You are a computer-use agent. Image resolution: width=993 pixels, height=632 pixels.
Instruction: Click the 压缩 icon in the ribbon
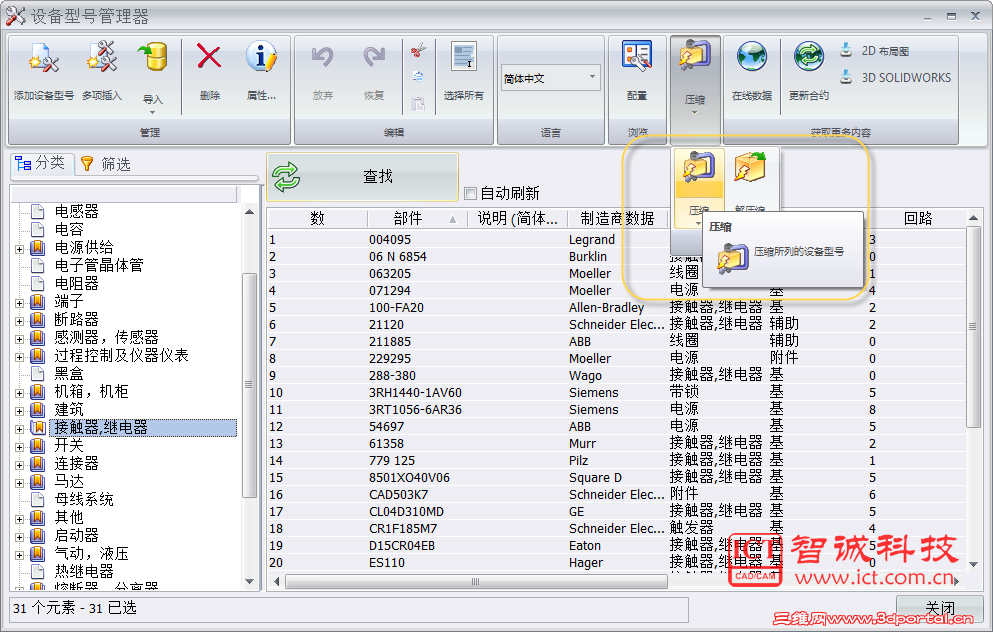pyautogui.click(x=695, y=56)
